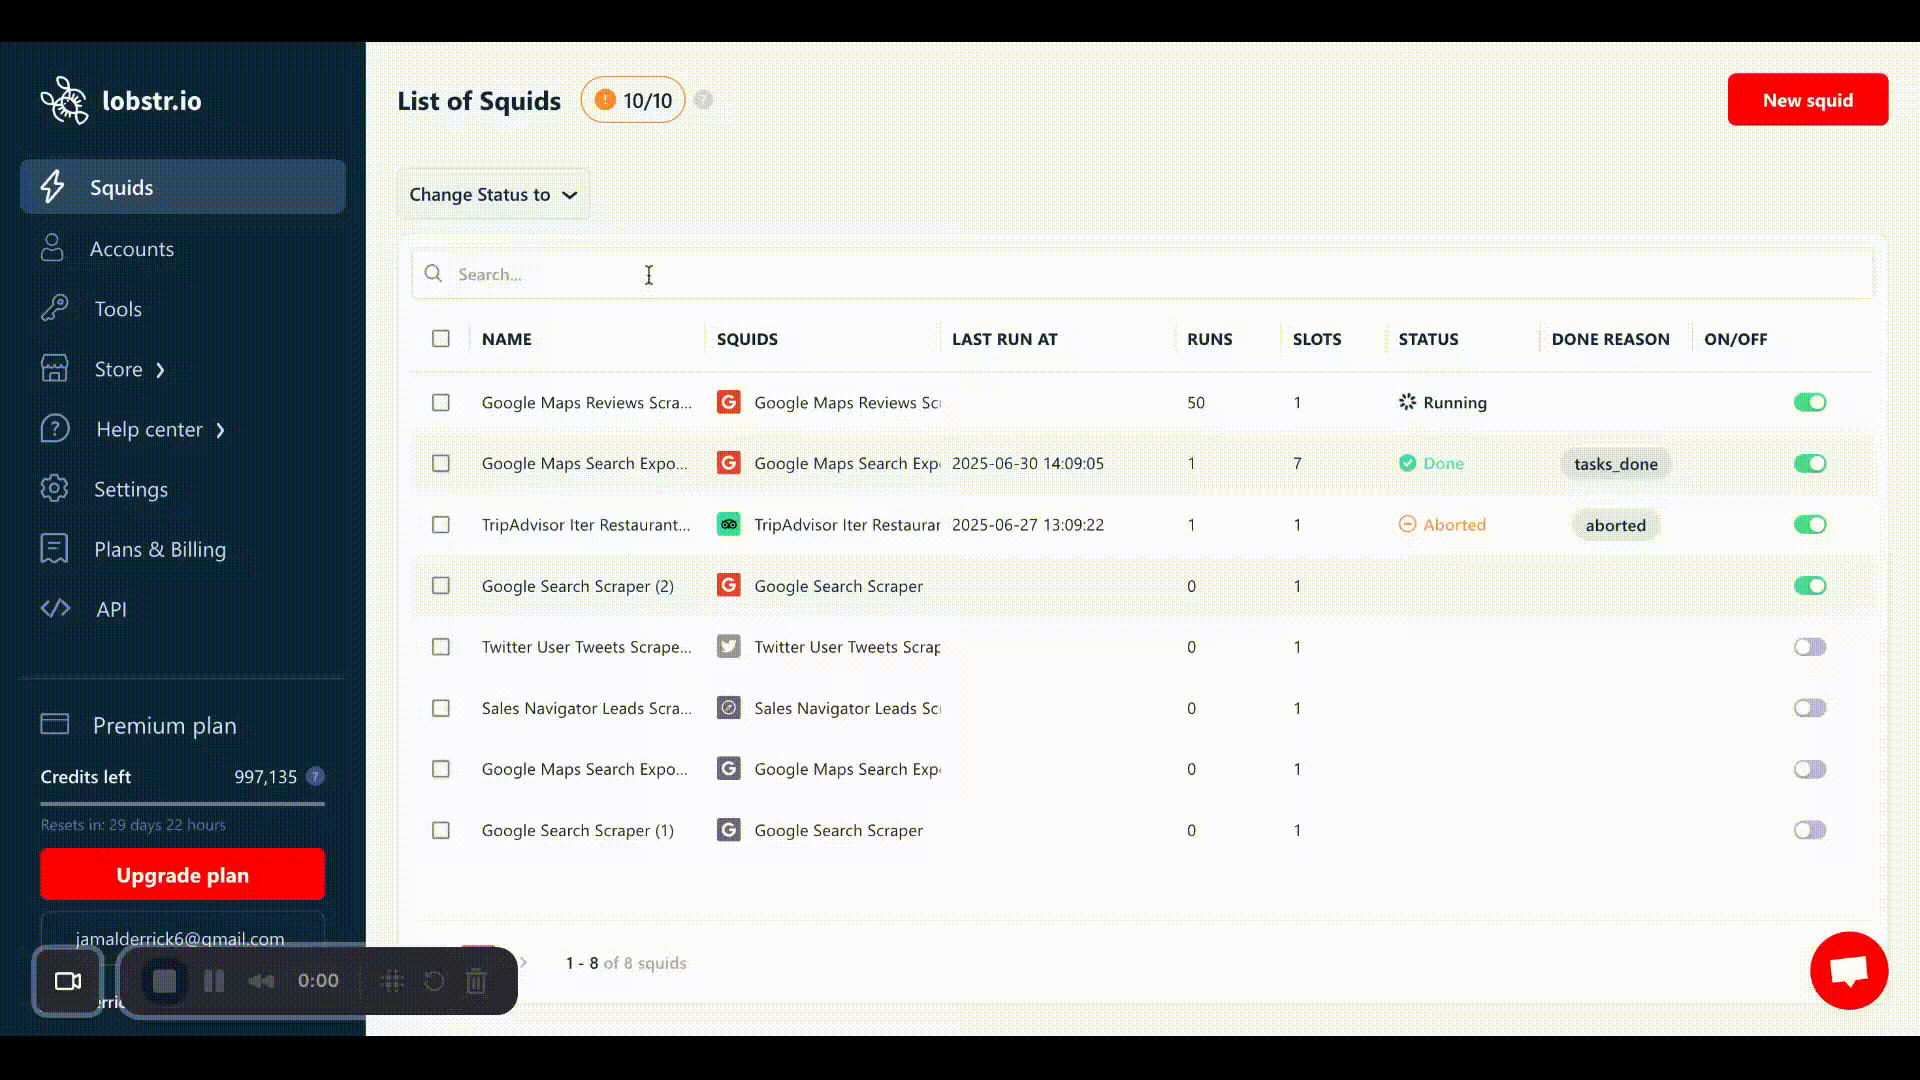Open the Sales Navigator Leads Scra... squid name
The image size is (1920, 1080).
[x=586, y=708]
